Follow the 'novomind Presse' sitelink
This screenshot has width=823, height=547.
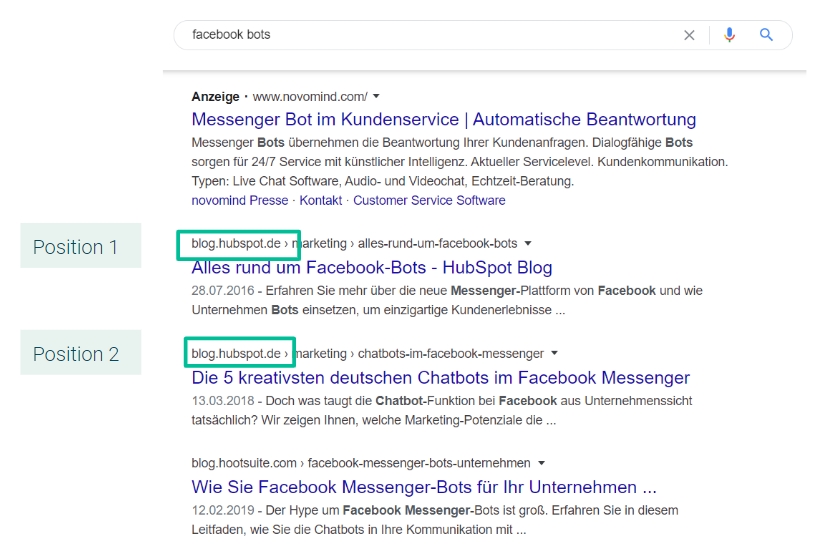tap(239, 201)
